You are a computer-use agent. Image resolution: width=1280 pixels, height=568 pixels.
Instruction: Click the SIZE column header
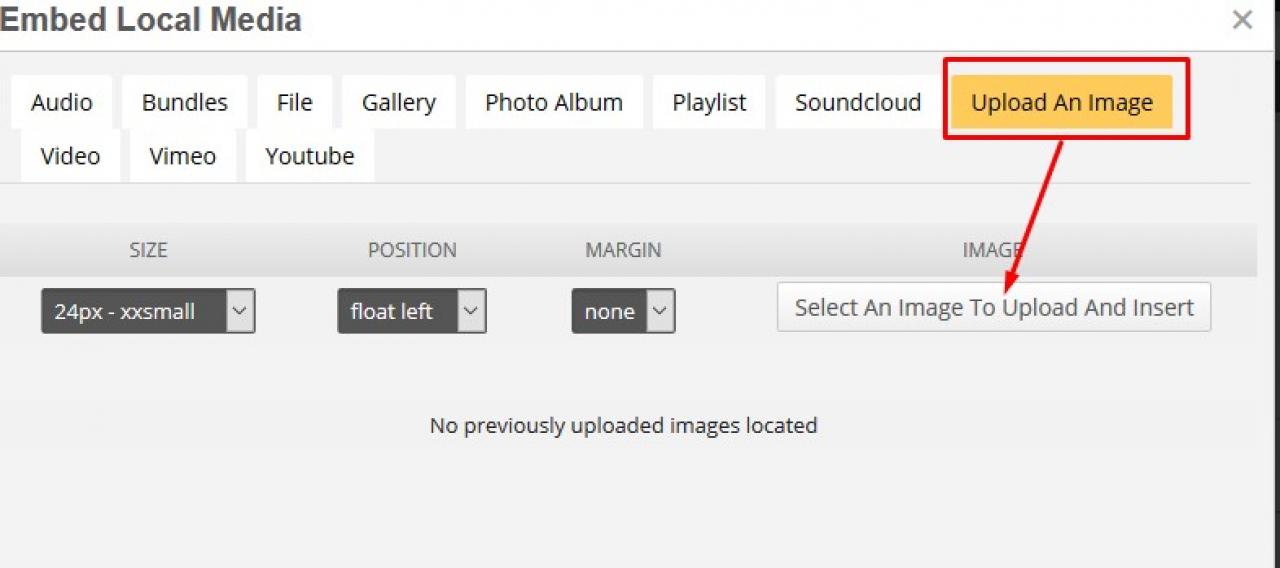148,250
